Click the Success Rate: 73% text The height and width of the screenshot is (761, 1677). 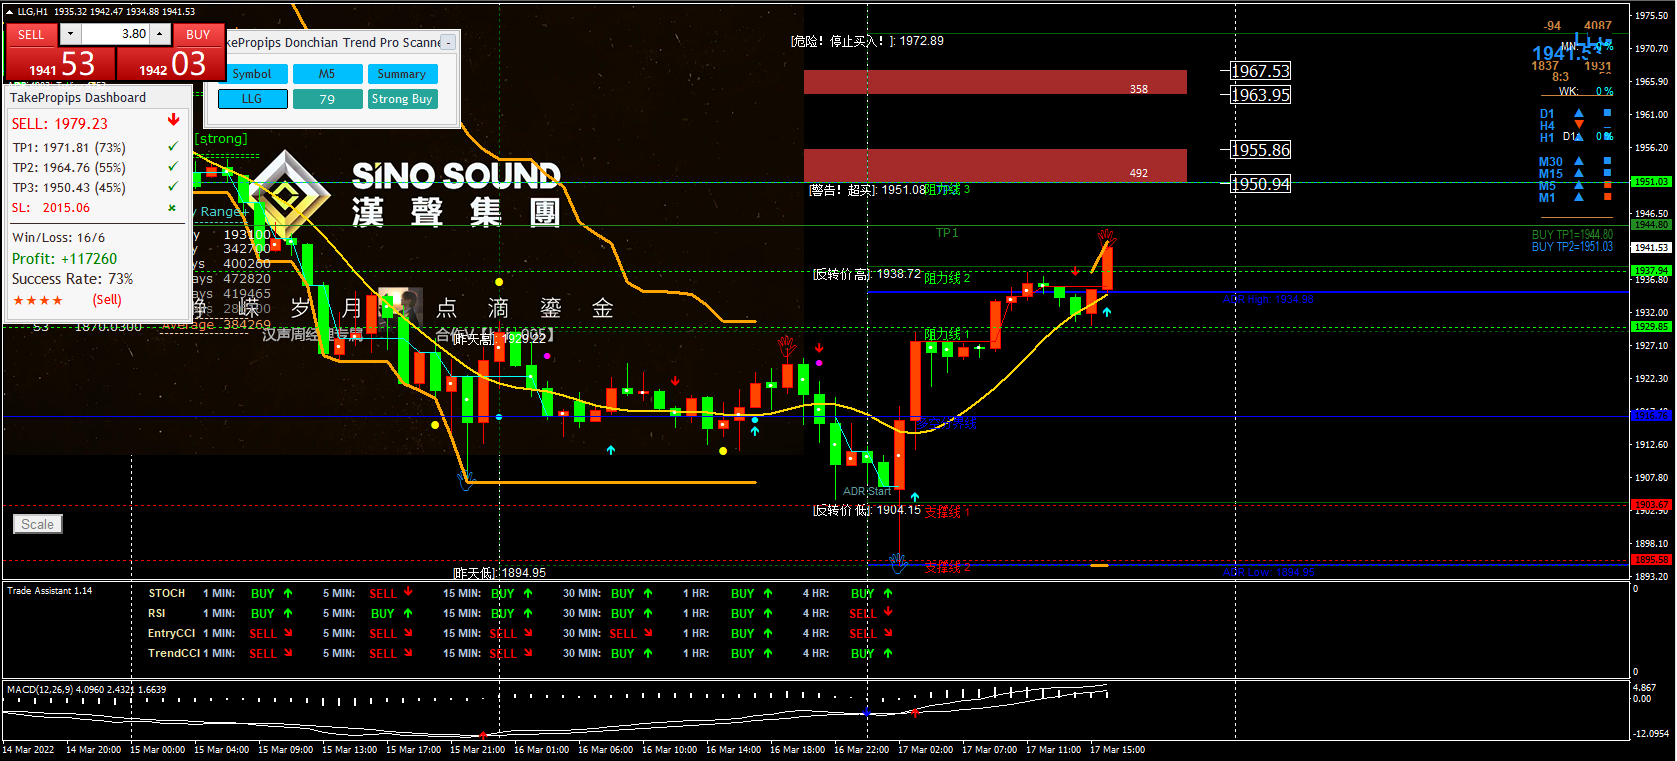click(72, 279)
